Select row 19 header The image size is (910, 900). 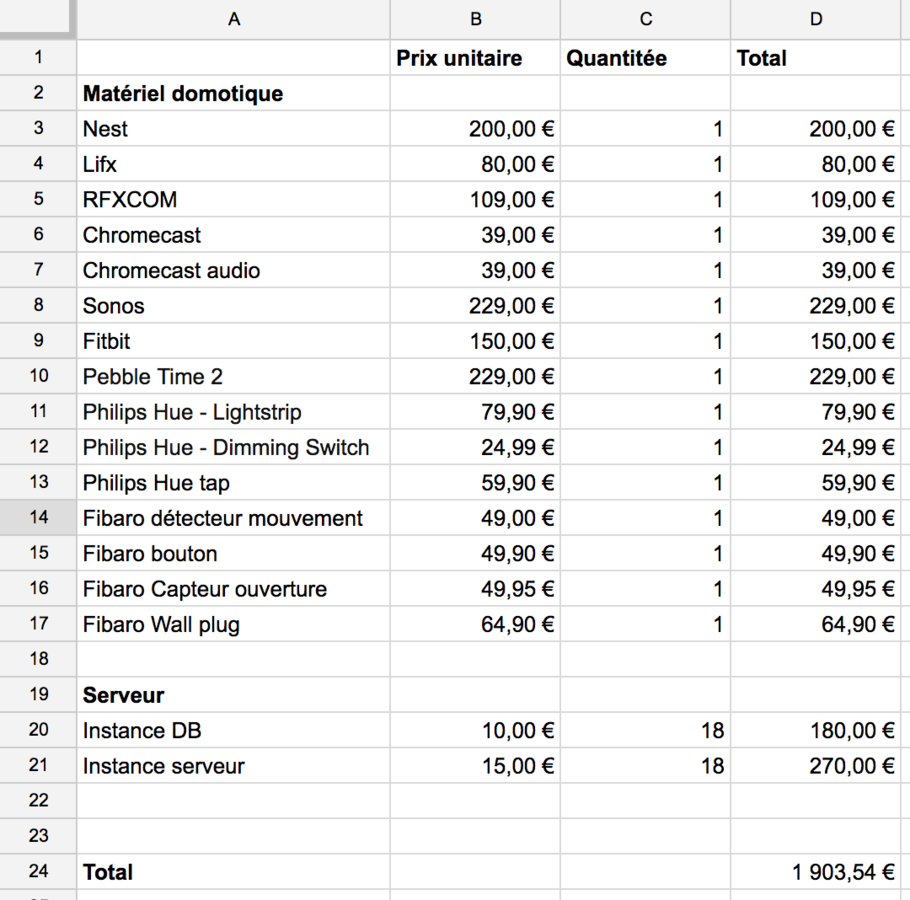coord(38,694)
